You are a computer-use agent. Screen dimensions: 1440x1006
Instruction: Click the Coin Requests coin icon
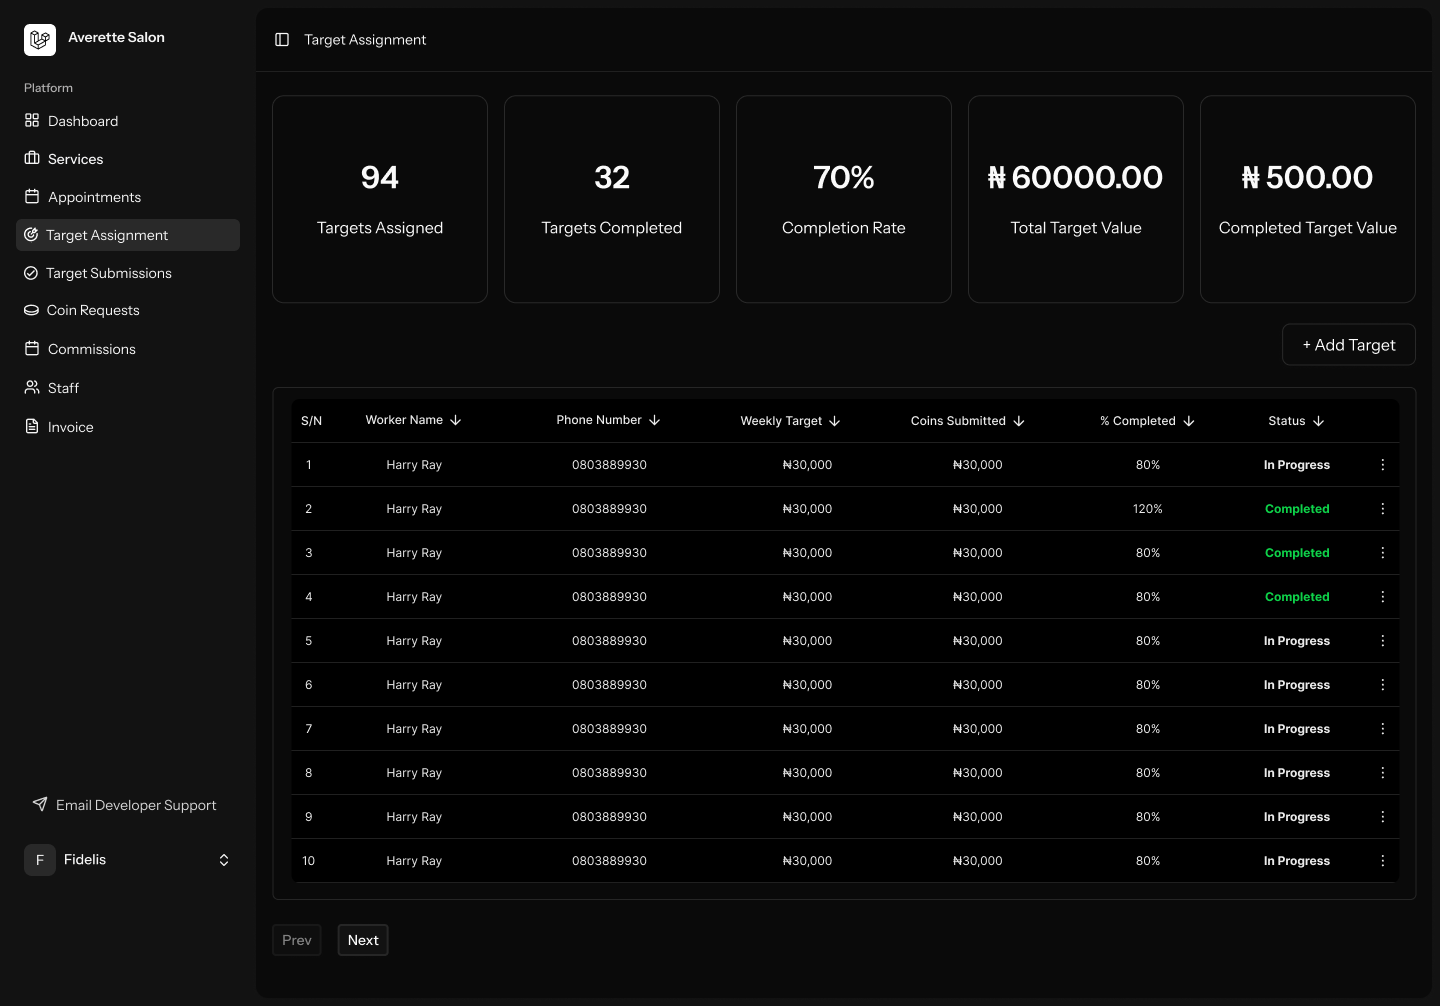pos(32,311)
